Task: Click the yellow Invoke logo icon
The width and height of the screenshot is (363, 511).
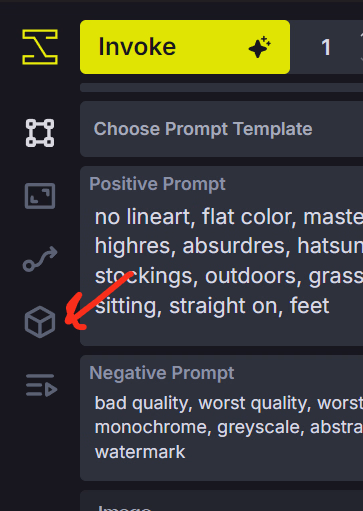Action: click(x=40, y=47)
